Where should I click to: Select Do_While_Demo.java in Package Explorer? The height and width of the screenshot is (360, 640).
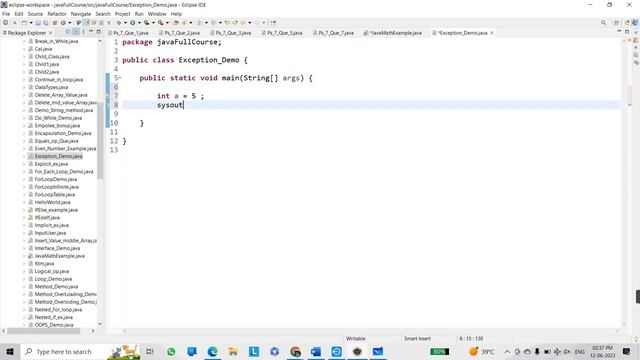(x=58, y=118)
